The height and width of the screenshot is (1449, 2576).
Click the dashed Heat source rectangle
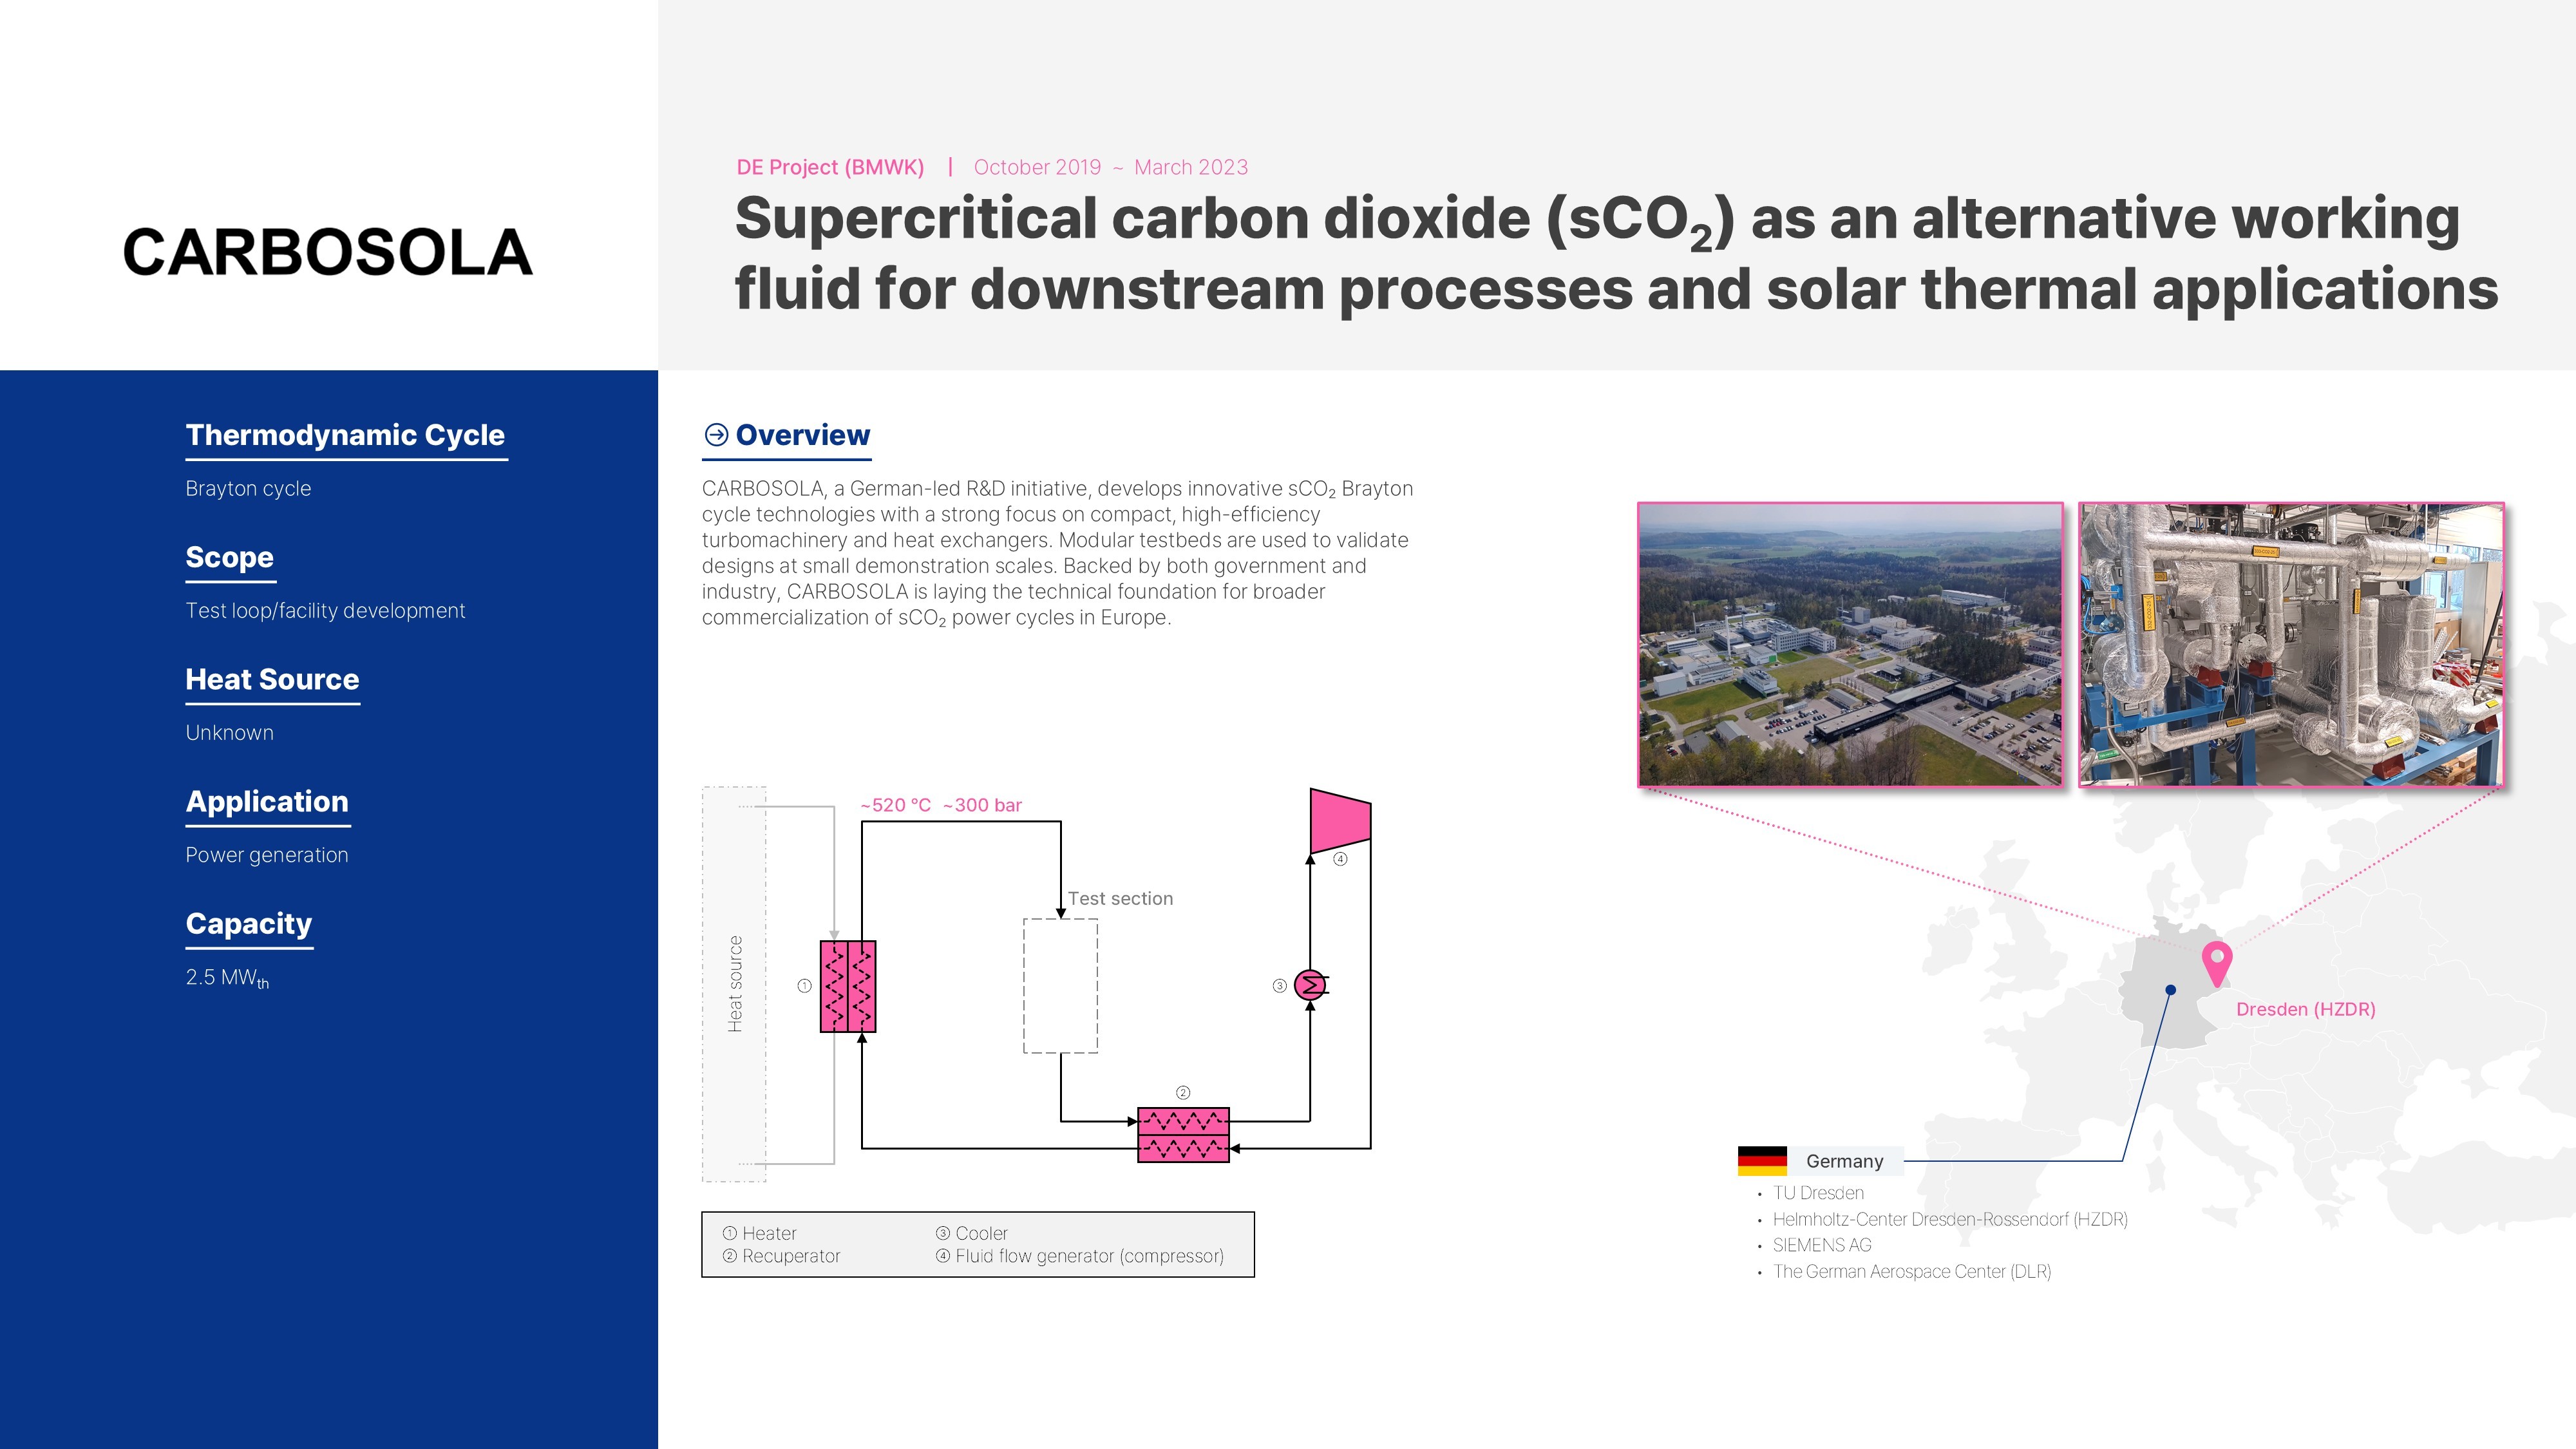pyautogui.click(x=734, y=984)
